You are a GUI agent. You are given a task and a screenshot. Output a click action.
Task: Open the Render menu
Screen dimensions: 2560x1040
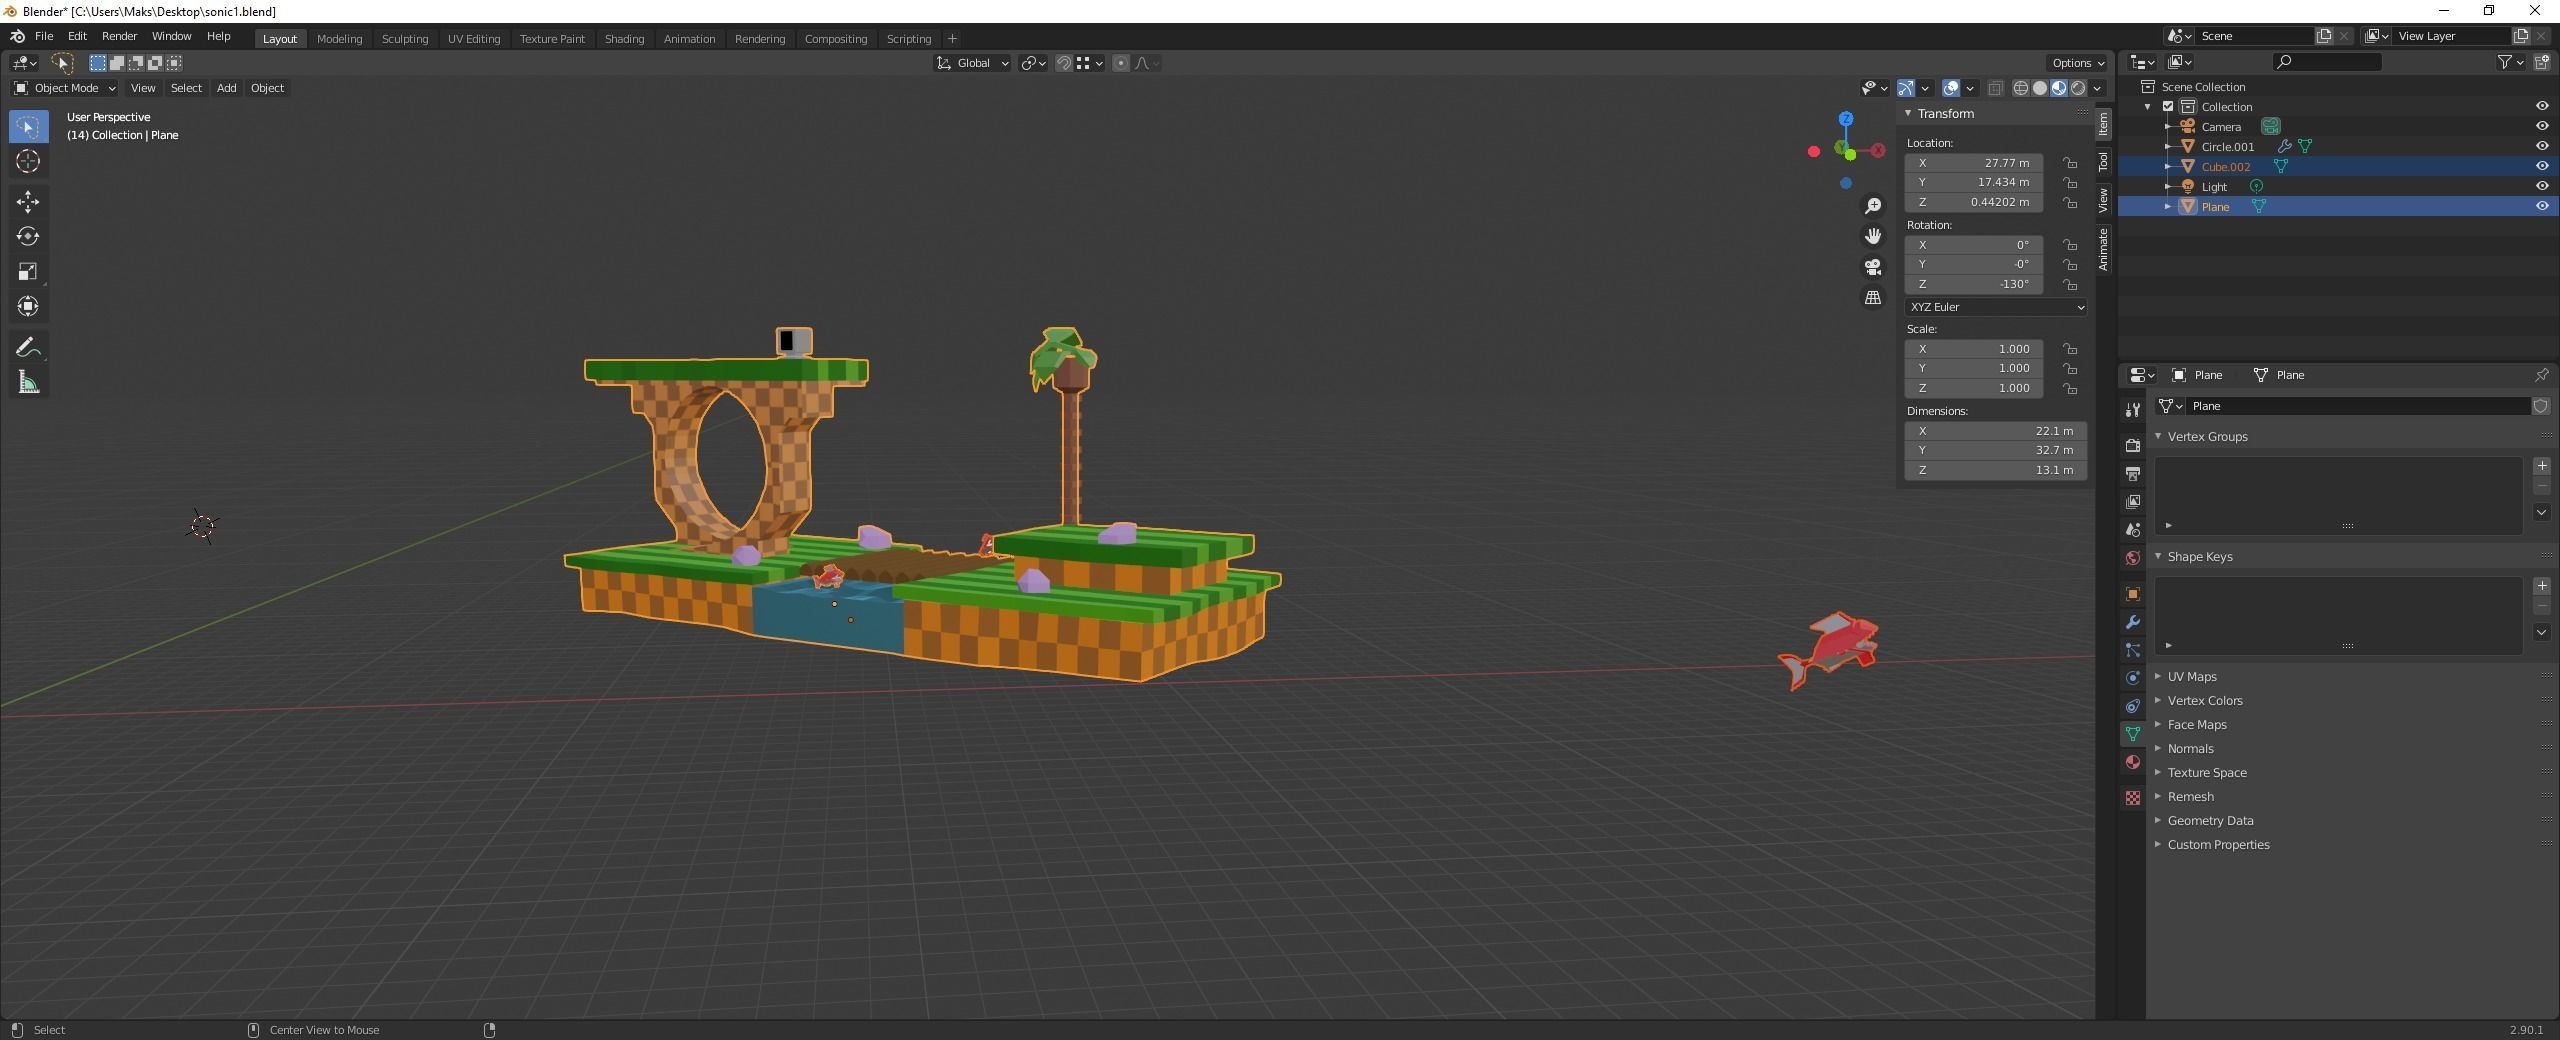click(x=119, y=36)
